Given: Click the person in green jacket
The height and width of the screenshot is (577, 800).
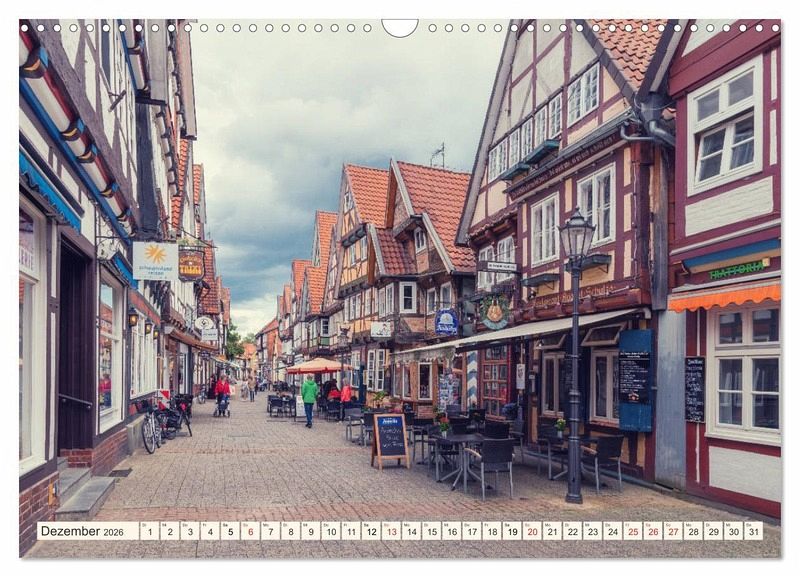Looking at the screenshot, I should [310, 394].
